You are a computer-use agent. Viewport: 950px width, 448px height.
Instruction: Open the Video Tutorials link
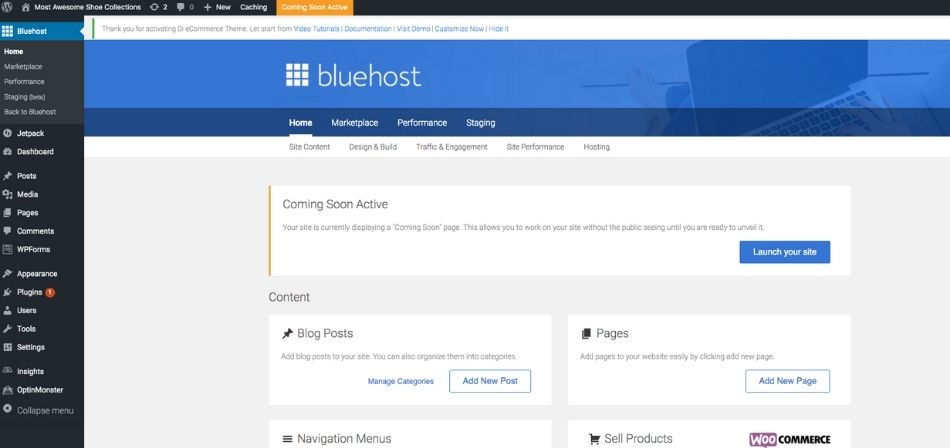(317, 28)
